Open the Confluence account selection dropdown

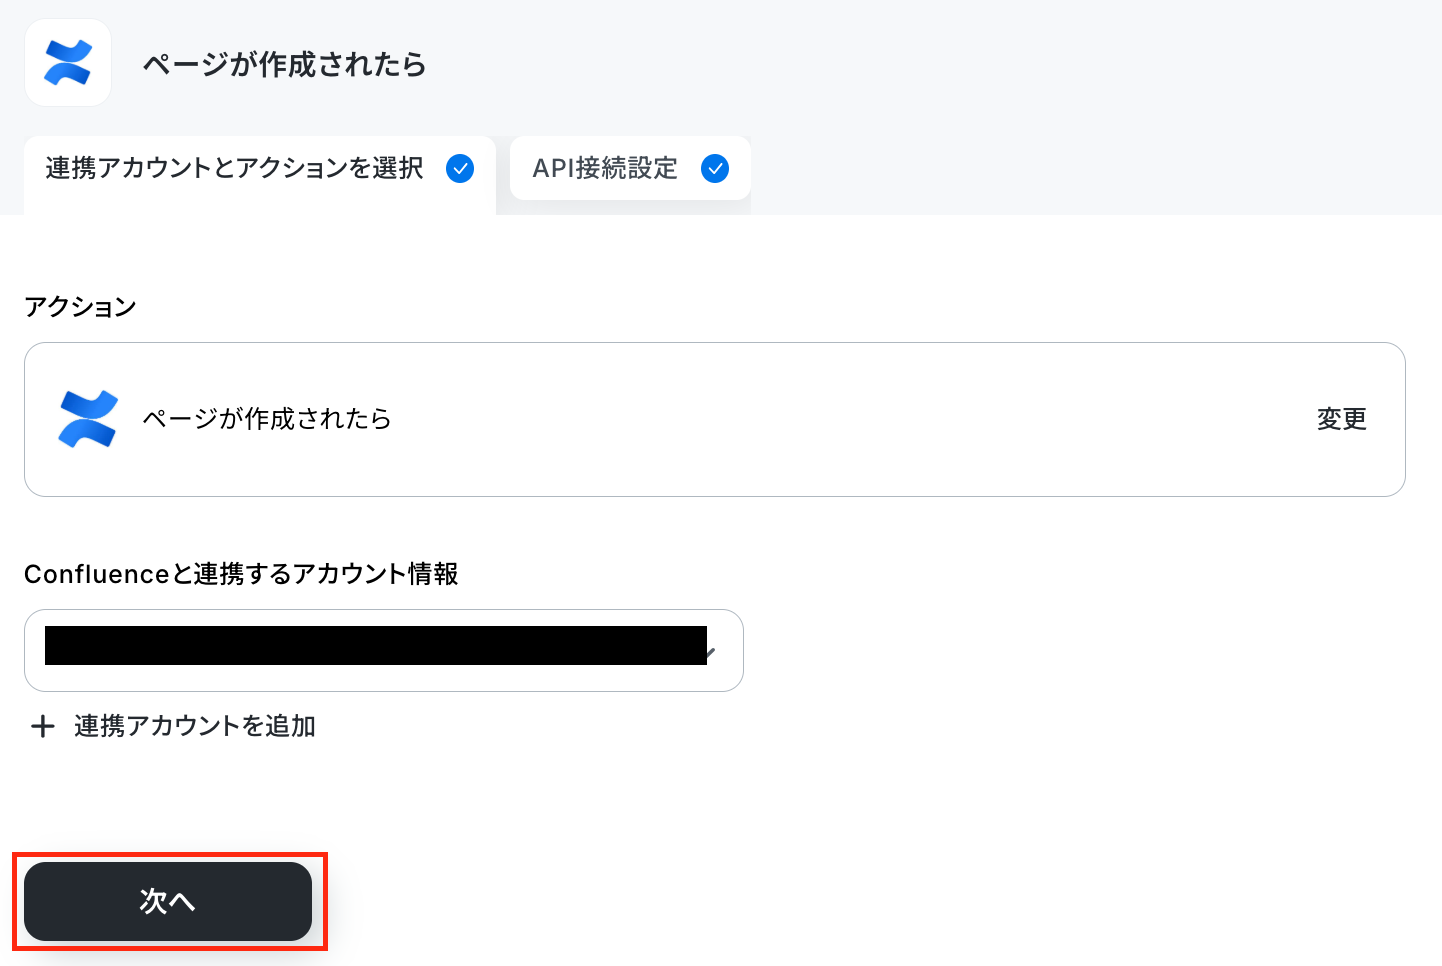pyautogui.click(x=384, y=650)
